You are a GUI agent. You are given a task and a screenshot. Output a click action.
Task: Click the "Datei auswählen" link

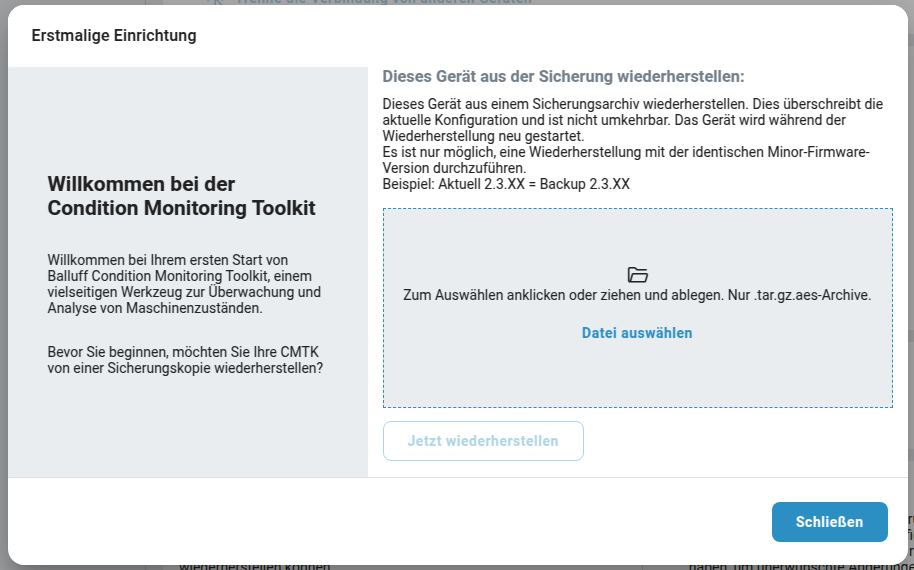pos(637,333)
